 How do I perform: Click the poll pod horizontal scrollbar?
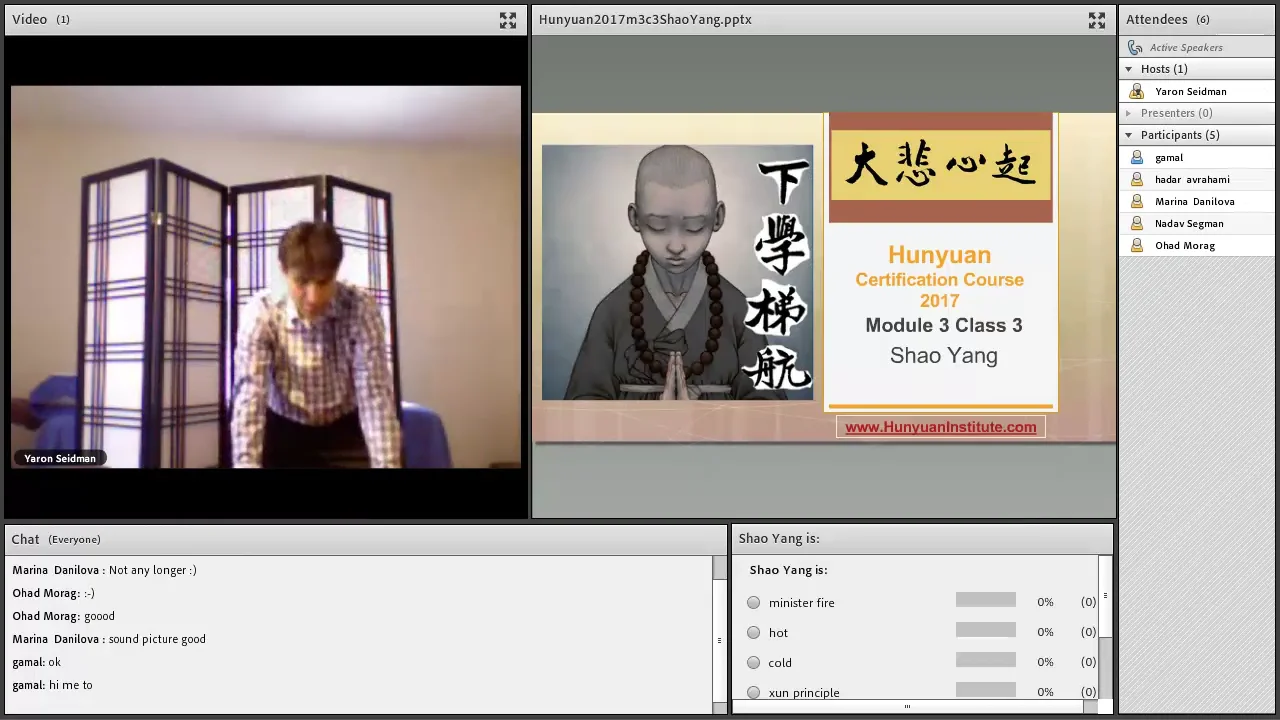coord(908,707)
